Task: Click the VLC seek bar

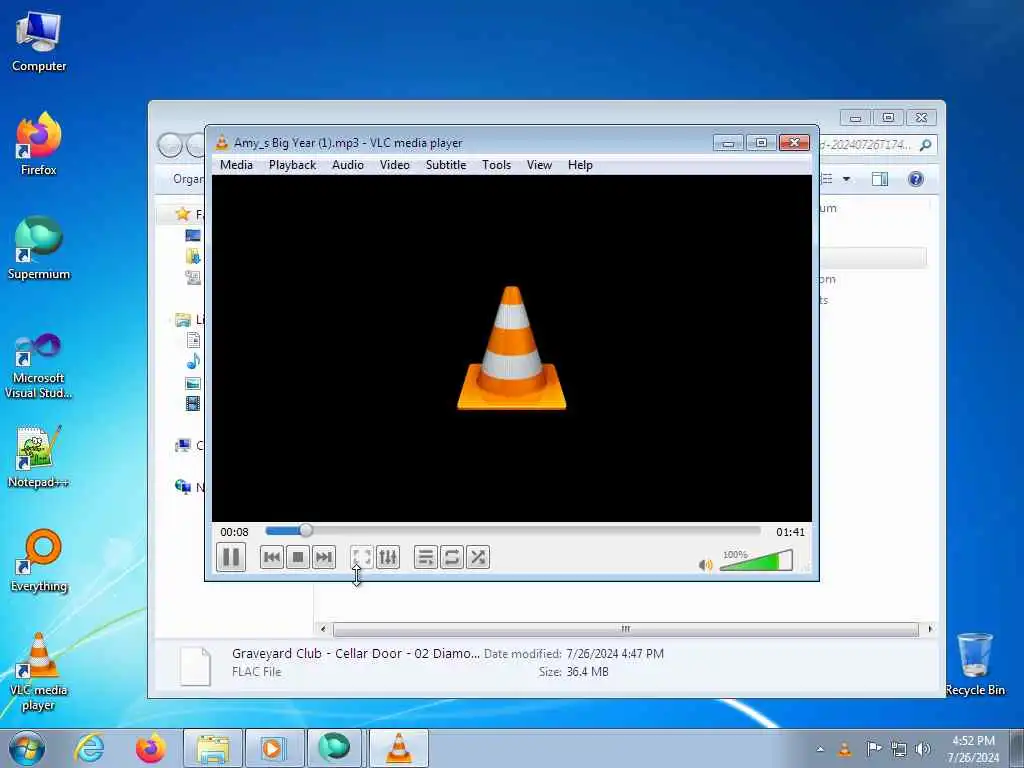Action: (513, 531)
